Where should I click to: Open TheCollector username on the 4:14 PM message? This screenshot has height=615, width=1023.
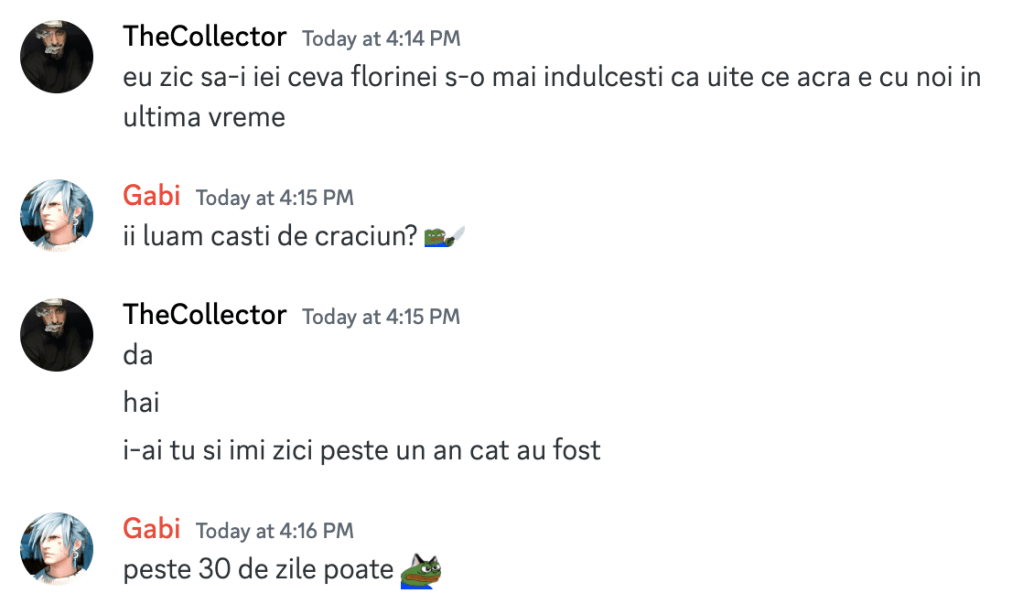(204, 38)
